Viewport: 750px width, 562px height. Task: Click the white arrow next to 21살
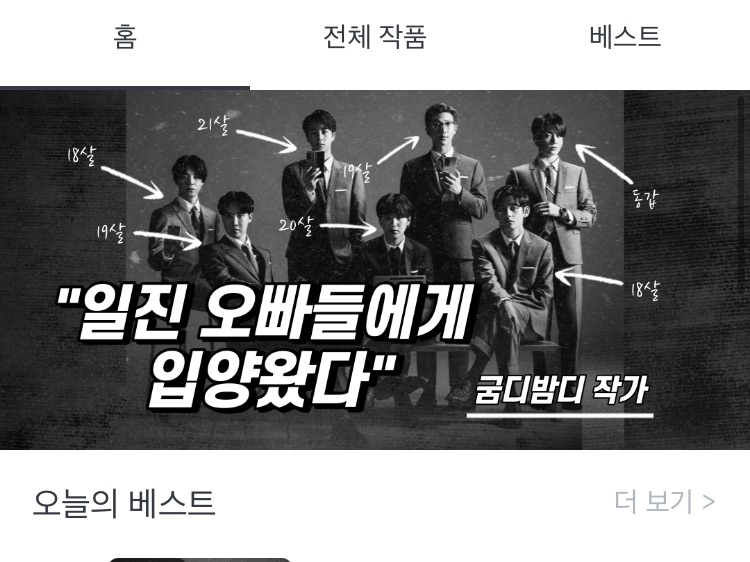(266, 141)
